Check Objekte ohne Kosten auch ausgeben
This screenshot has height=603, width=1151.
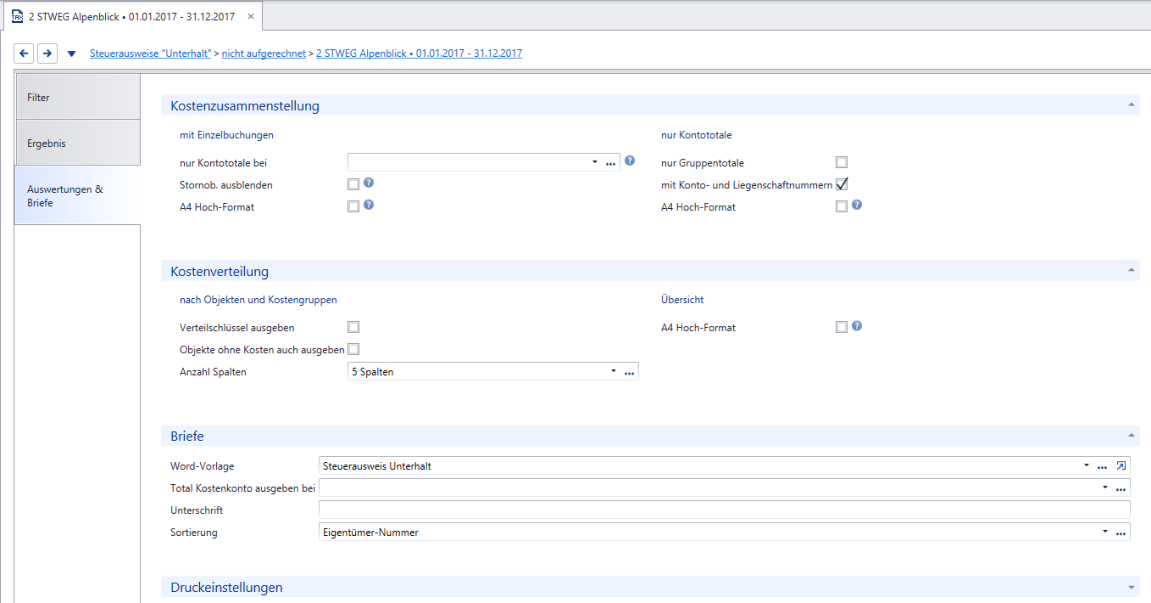point(353,350)
